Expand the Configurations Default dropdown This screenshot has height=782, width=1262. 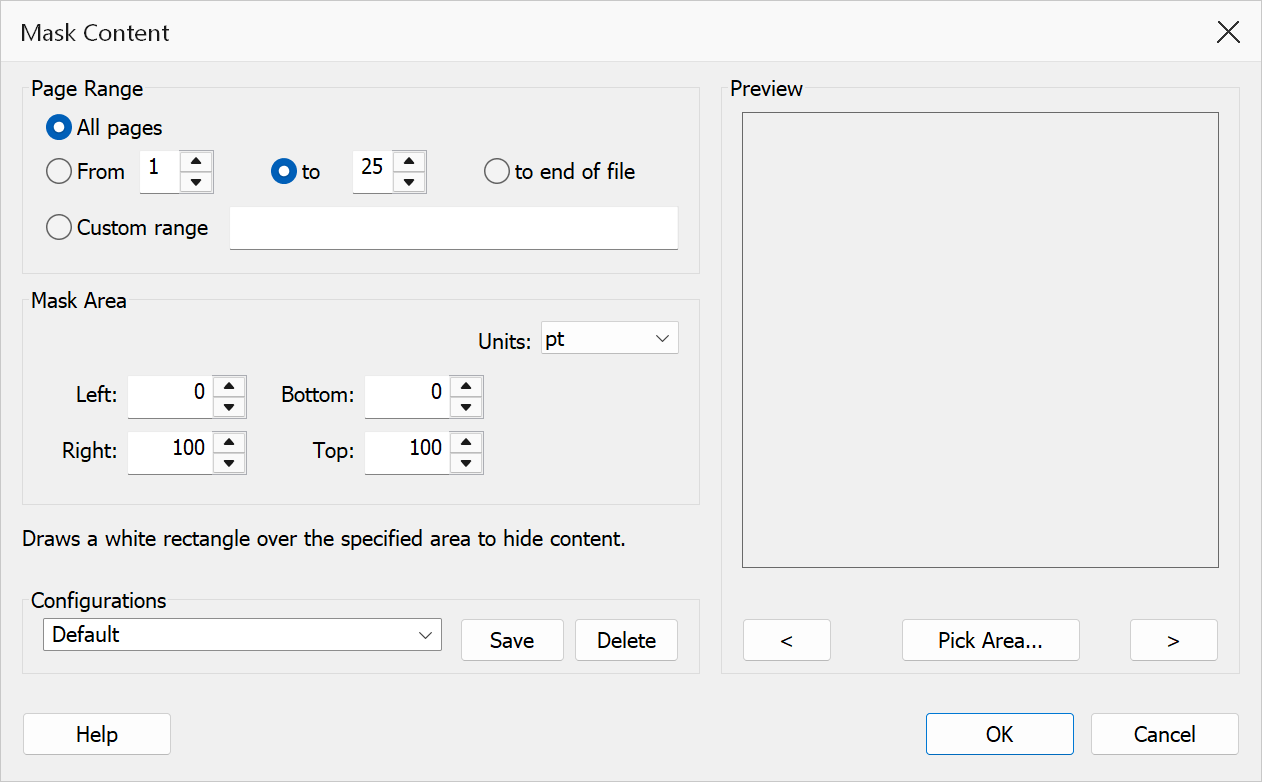[242, 634]
